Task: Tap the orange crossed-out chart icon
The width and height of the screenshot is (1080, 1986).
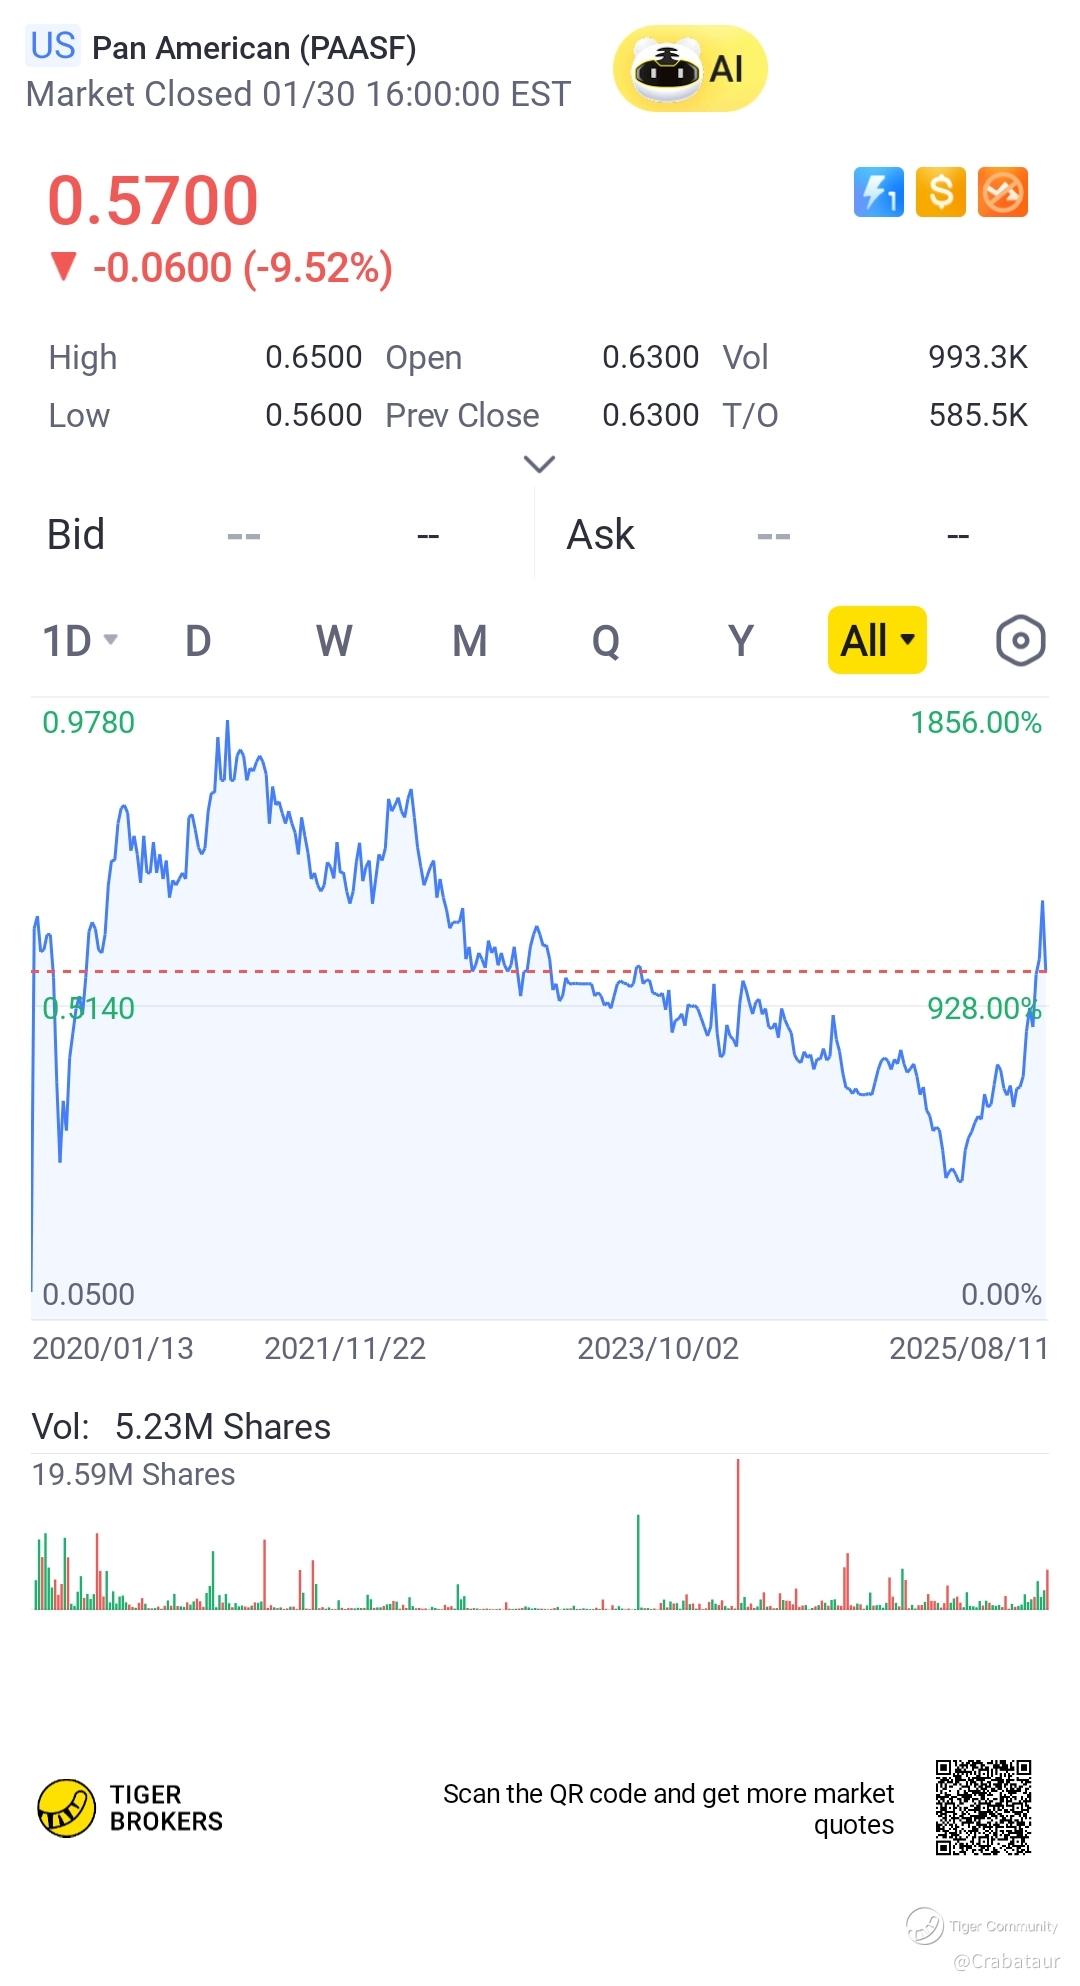Action: tap(1002, 192)
